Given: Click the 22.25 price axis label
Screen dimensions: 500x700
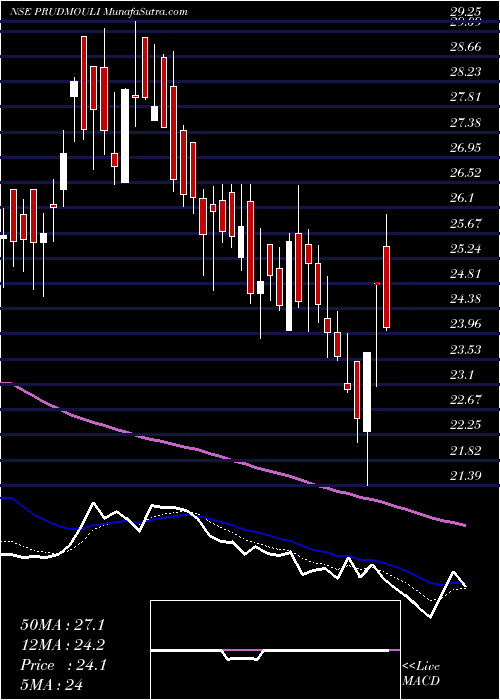Looking at the screenshot, I should pyautogui.click(x=466, y=424).
